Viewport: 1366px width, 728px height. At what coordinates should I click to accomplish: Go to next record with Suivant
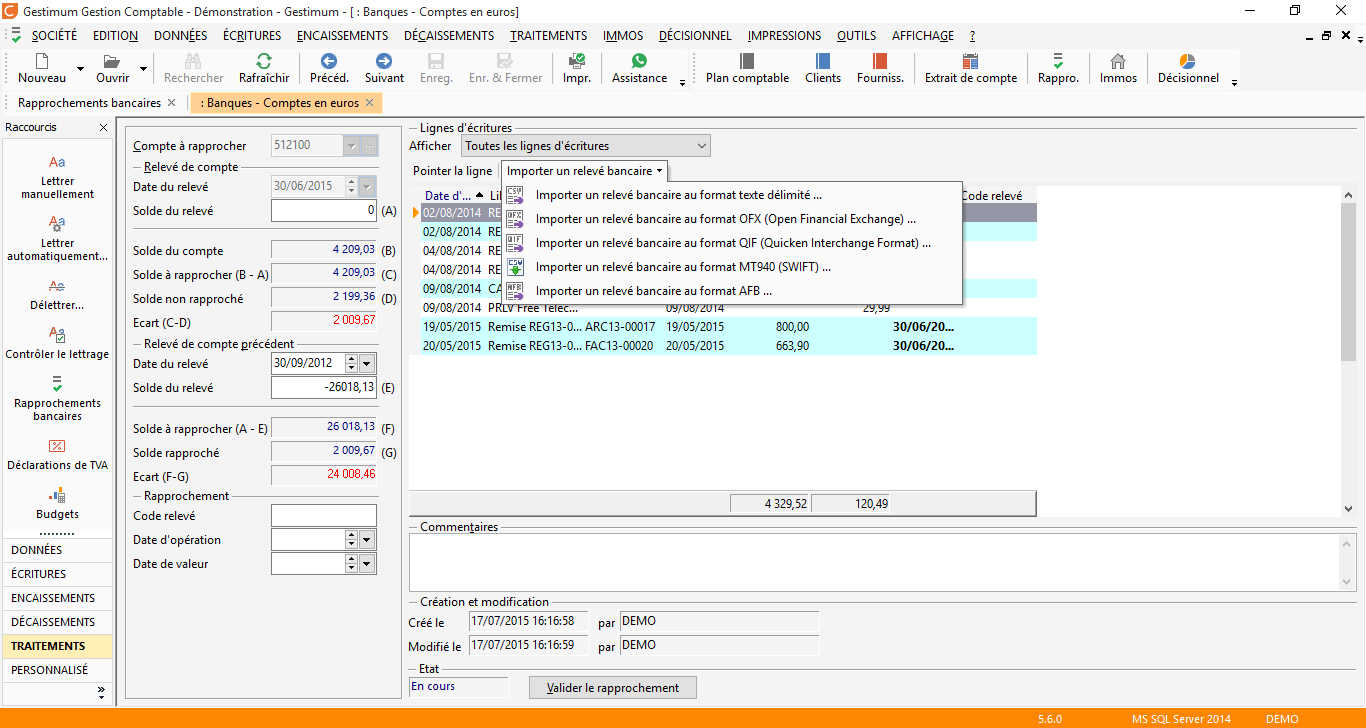click(x=384, y=68)
